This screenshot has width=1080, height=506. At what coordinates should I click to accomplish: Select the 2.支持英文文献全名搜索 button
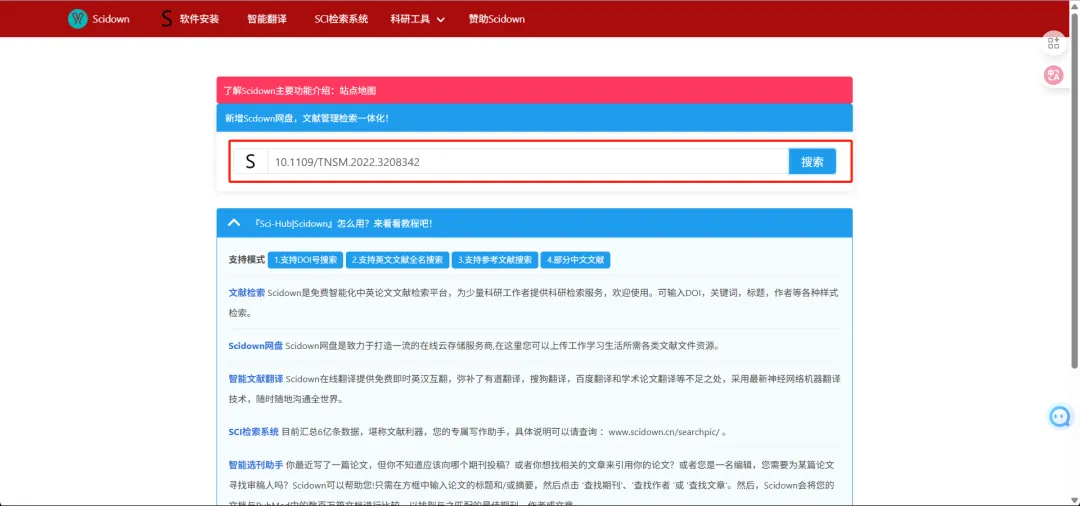(x=397, y=260)
